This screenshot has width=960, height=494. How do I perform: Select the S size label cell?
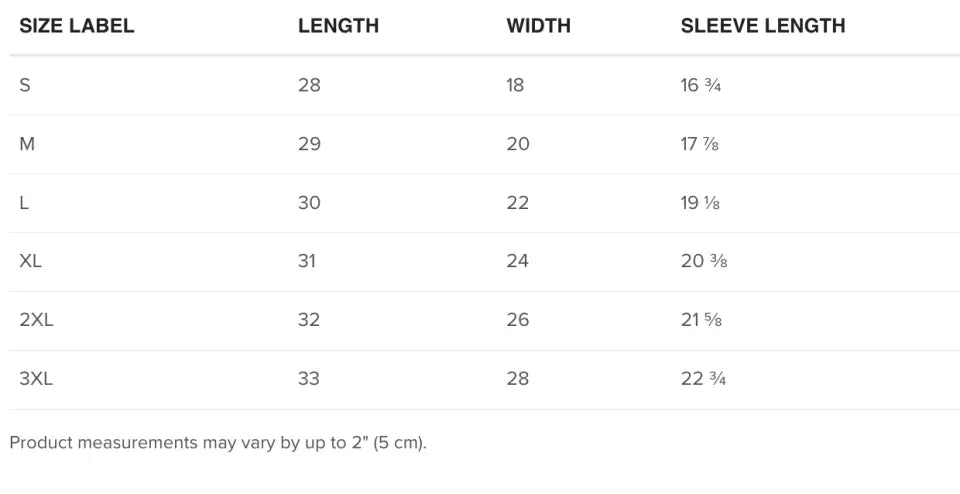25,85
